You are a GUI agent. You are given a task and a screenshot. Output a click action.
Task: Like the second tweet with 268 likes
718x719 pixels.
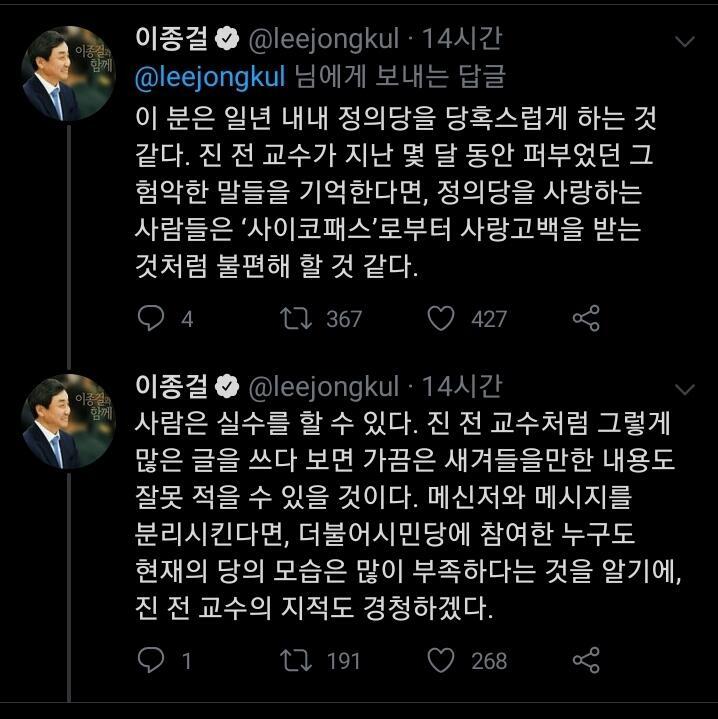point(441,660)
